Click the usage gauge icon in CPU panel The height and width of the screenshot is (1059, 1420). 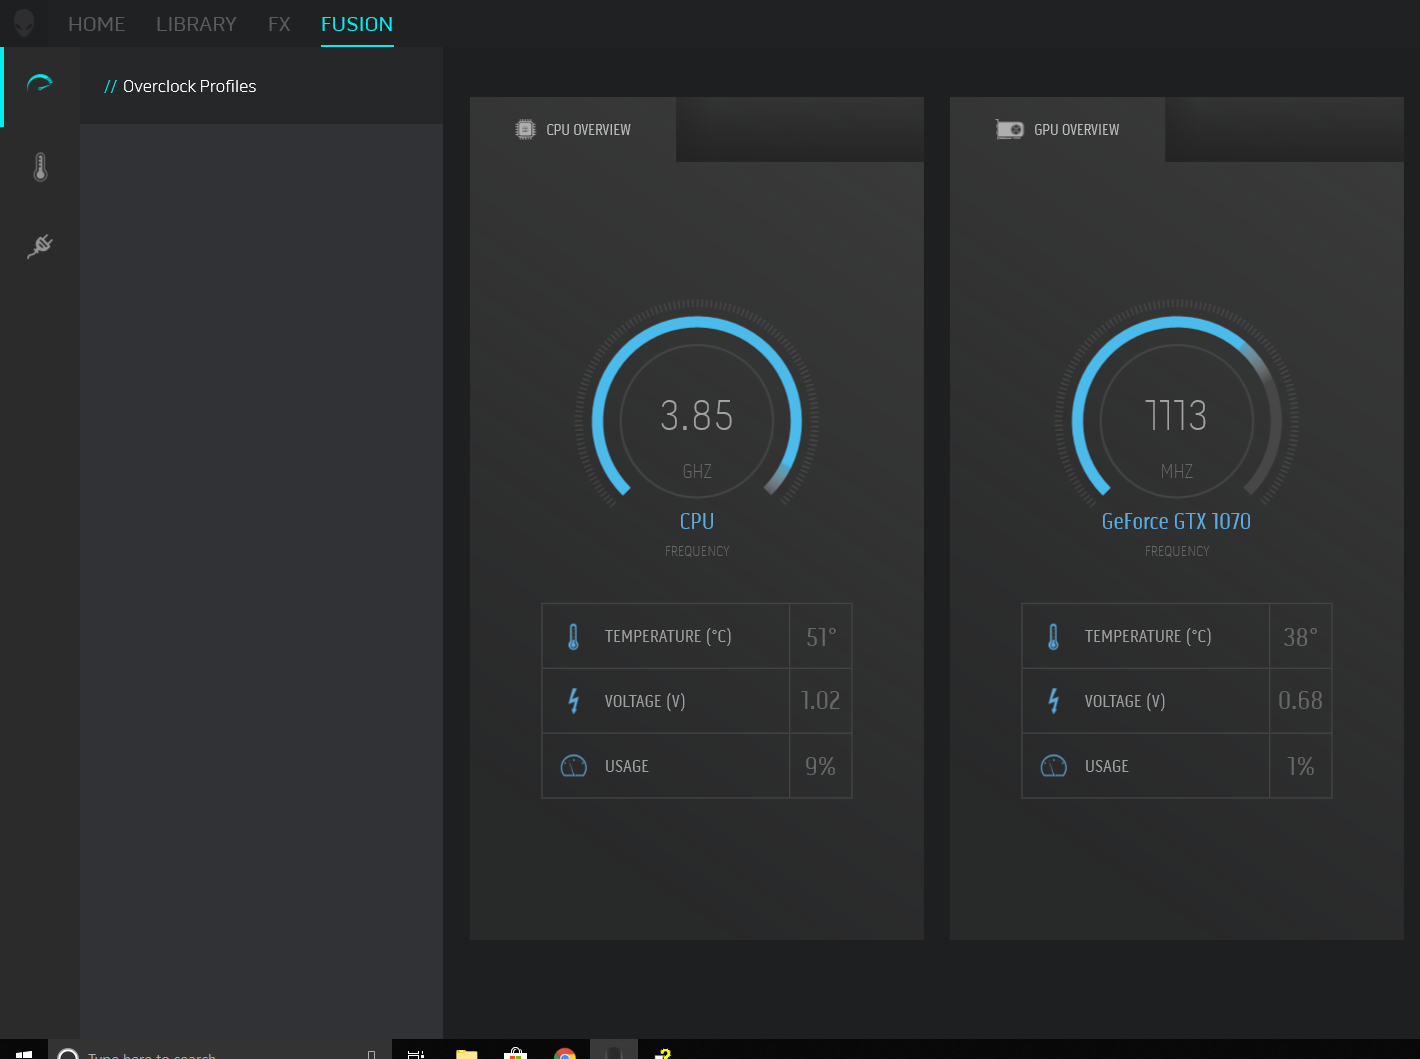[x=573, y=765]
